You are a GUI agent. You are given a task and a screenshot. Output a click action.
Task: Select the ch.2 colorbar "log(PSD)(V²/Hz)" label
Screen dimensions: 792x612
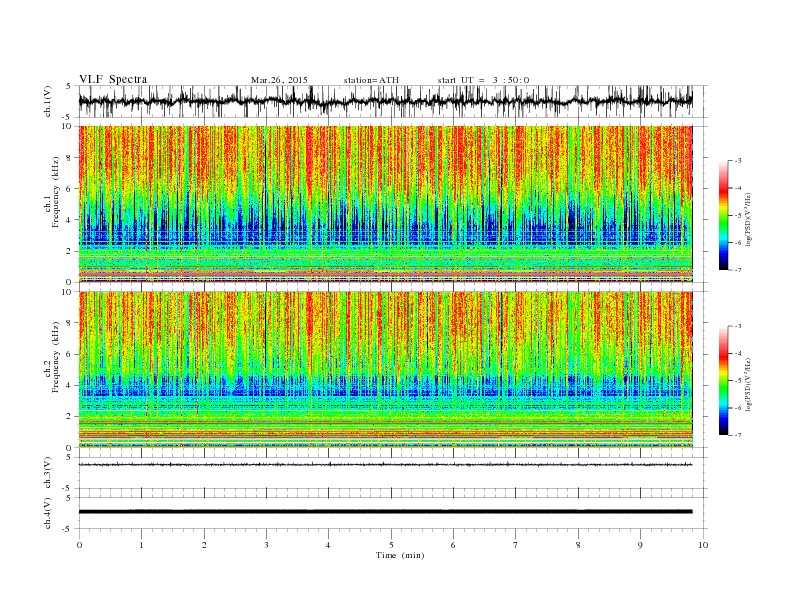[x=748, y=385]
